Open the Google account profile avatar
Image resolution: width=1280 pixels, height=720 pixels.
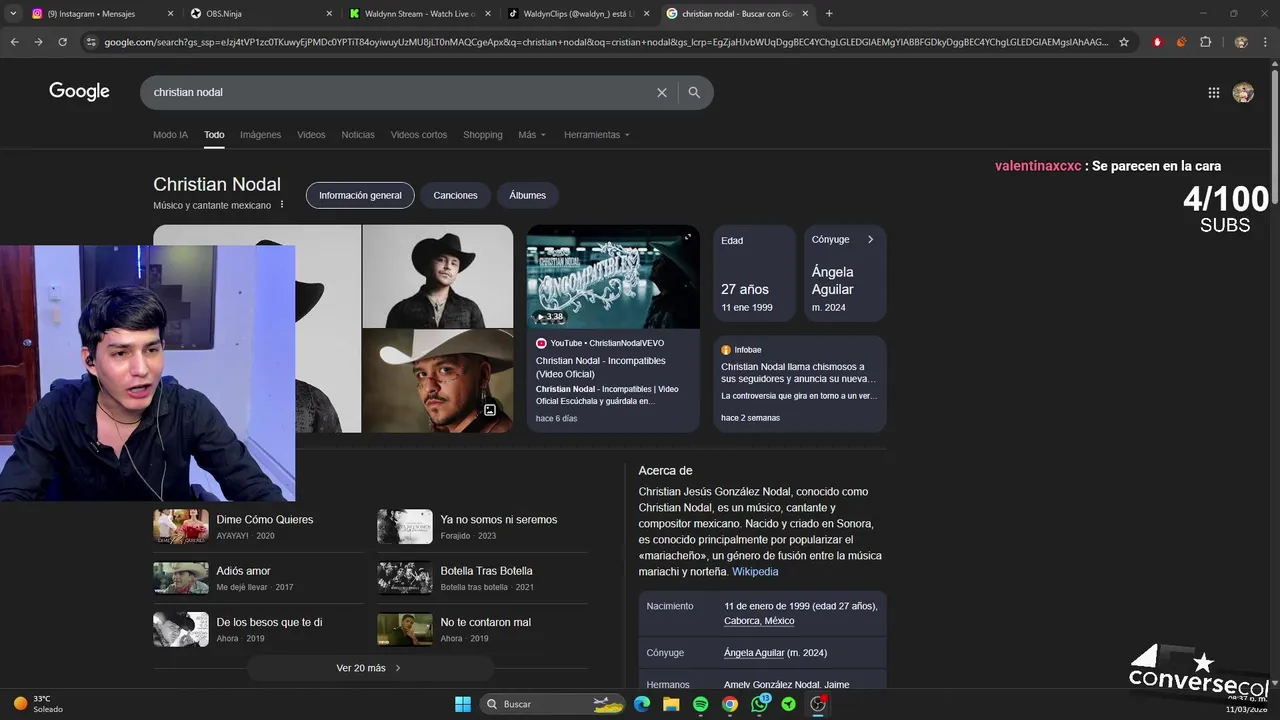(1243, 92)
